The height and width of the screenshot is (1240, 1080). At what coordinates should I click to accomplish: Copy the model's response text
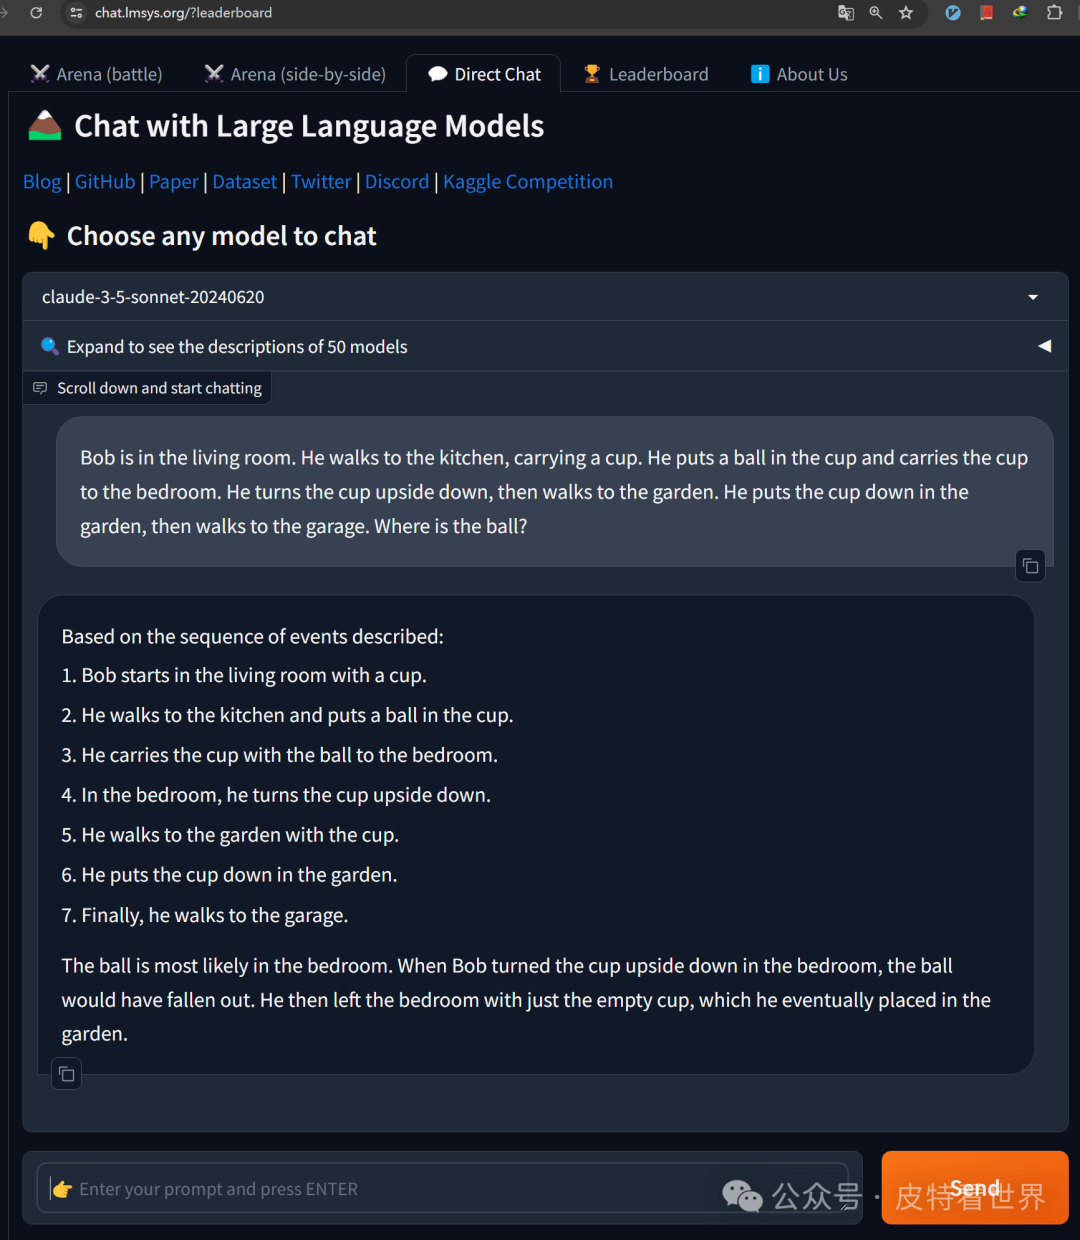[66, 1074]
